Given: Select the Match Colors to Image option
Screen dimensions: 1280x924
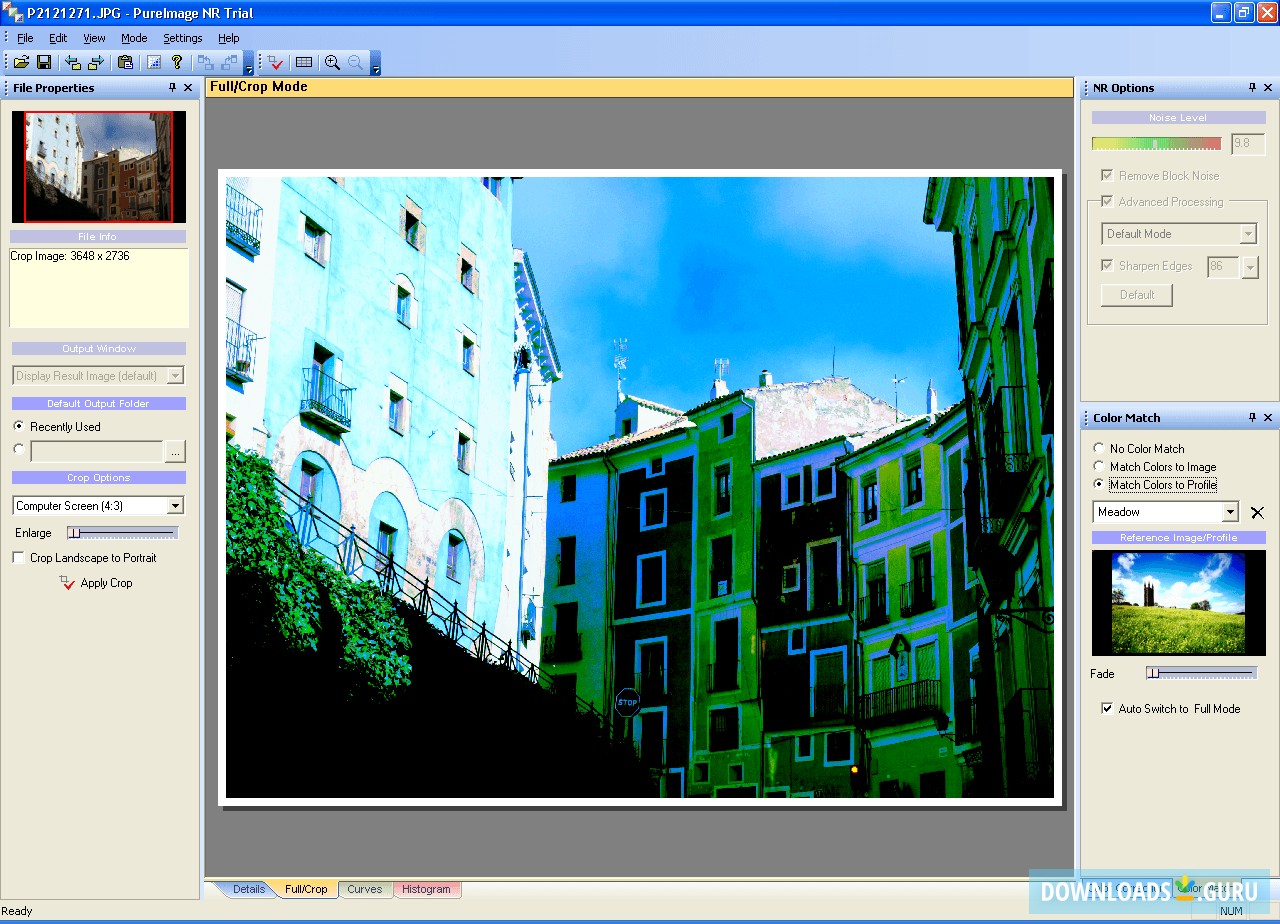Looking at the screenshot, I should point(1100,466).
